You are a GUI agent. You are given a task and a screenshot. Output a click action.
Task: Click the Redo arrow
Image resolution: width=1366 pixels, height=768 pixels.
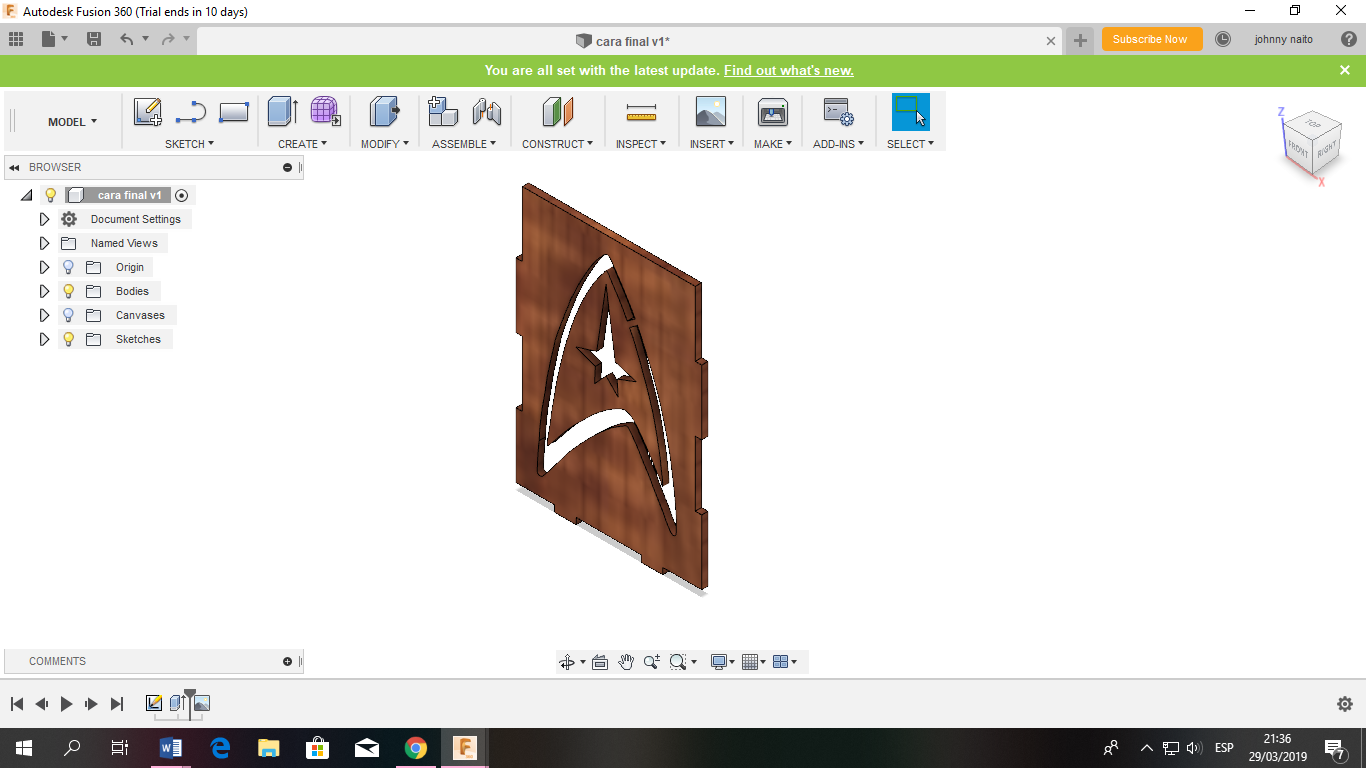(167, 39)
